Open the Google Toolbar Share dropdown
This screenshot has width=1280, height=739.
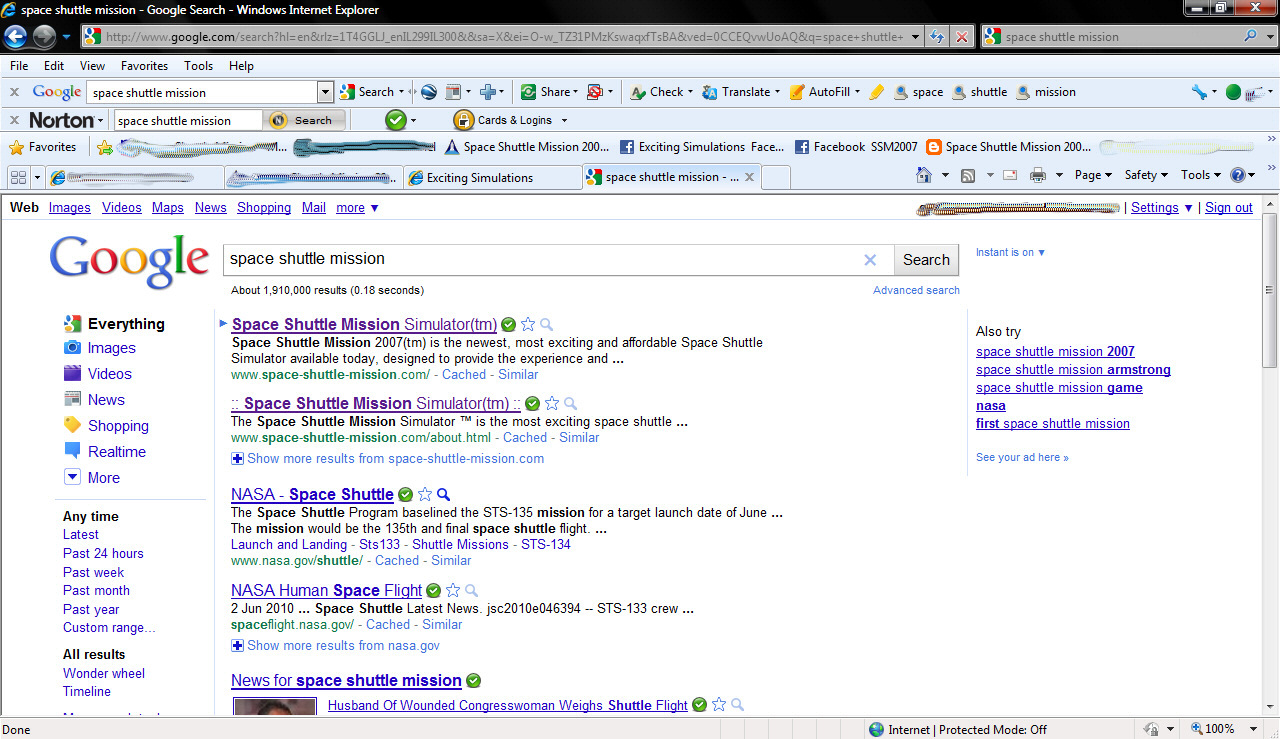coord(575,92)
